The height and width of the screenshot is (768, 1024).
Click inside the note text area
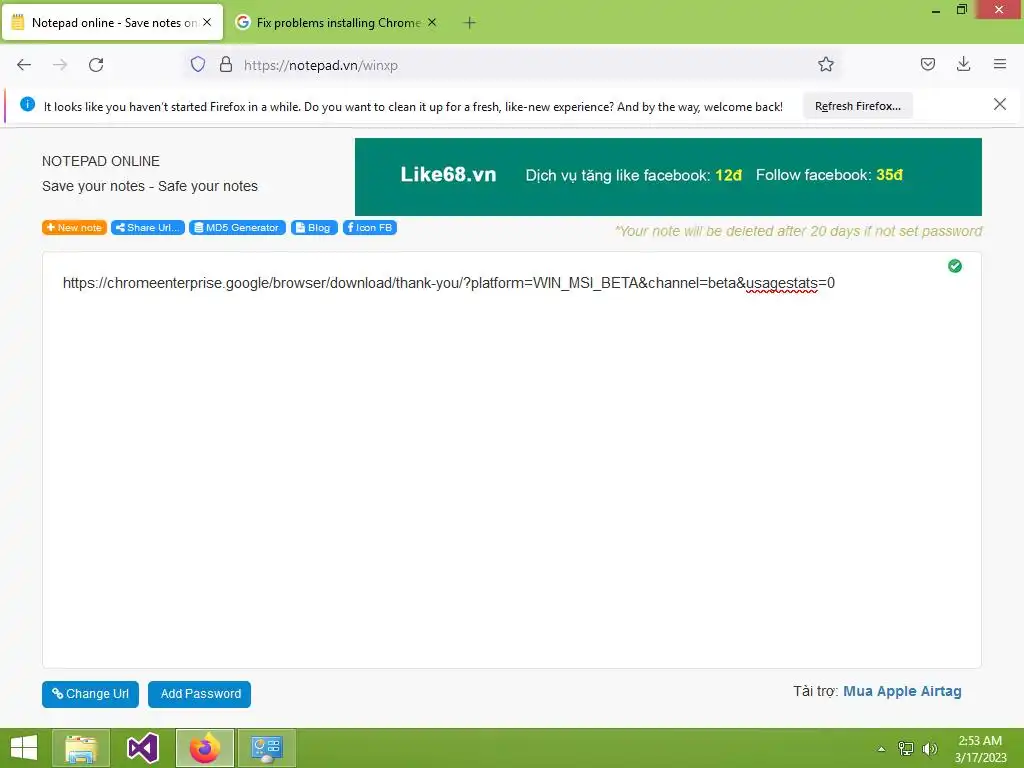click(x=511, y=460)
